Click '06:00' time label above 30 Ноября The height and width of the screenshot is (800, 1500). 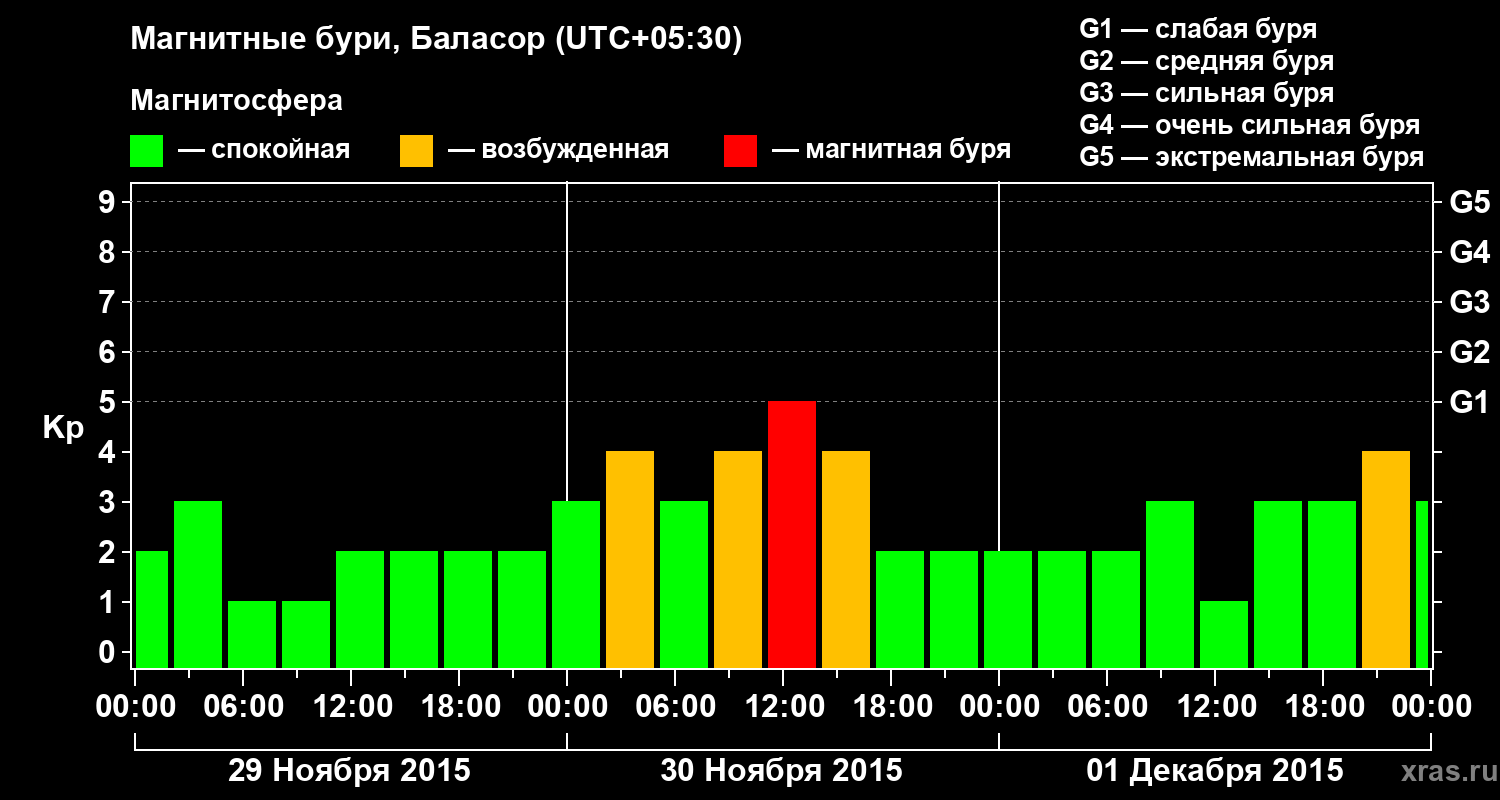(x=675, y=707)
